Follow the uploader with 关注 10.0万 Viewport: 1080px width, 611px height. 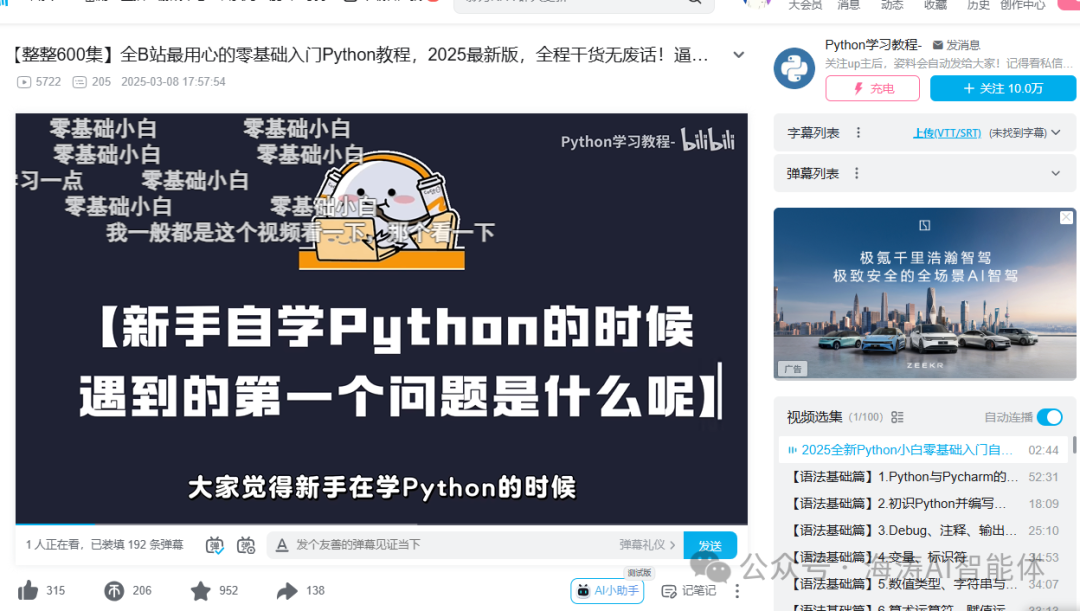(1003, 88)
